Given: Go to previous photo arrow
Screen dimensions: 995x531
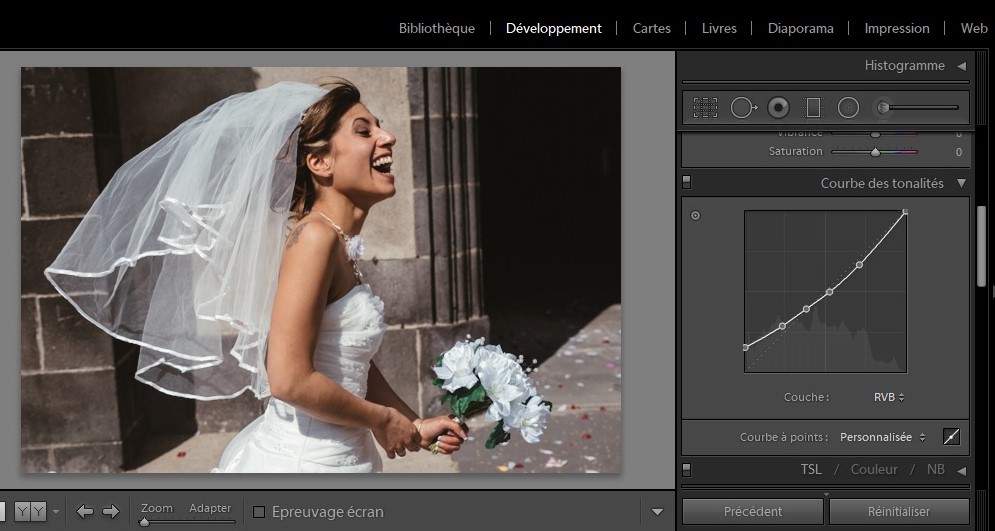Looking at the screenshot, I should (84, 511).
